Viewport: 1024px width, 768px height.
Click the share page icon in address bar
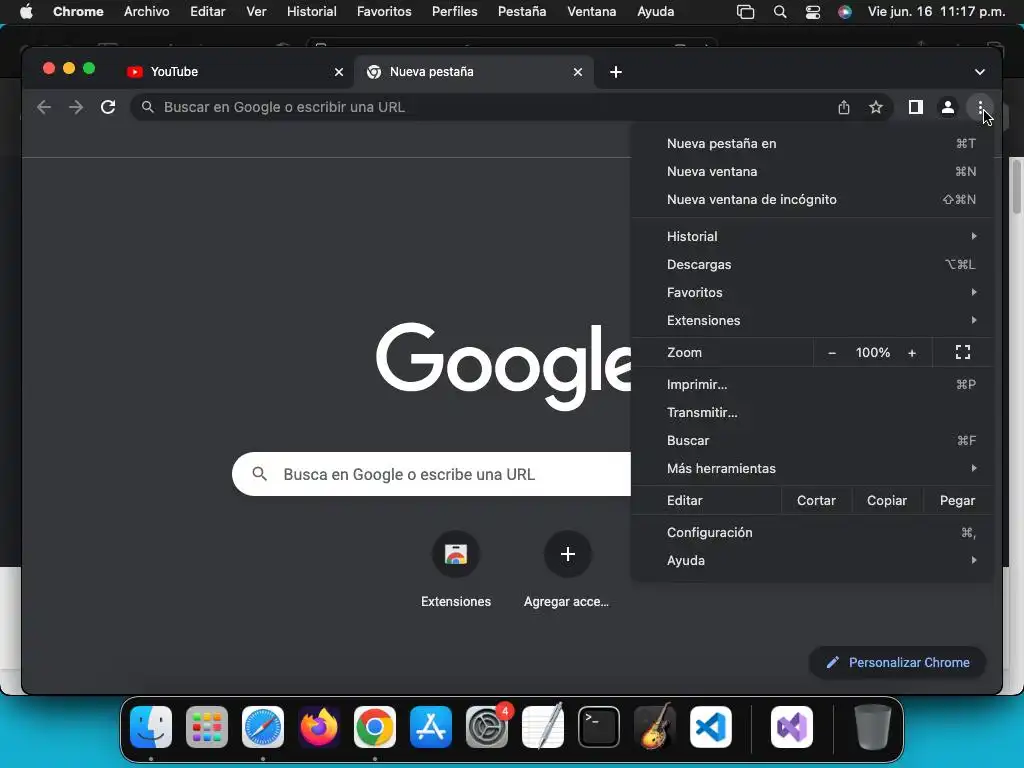point(844,107)
